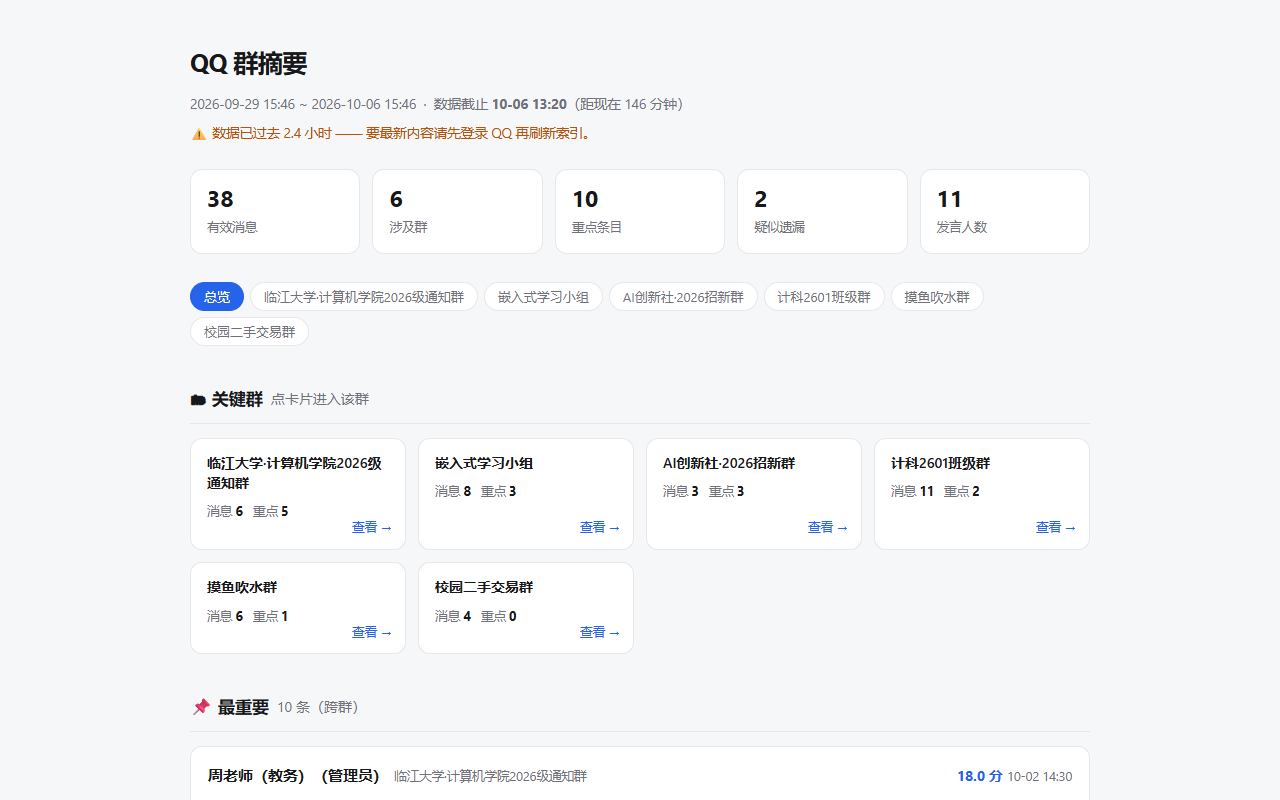The image size is (1280, 800).
Task: Click the QQ 群摘要 page heading
Action: pyautogui.click(x=248, y=63)
